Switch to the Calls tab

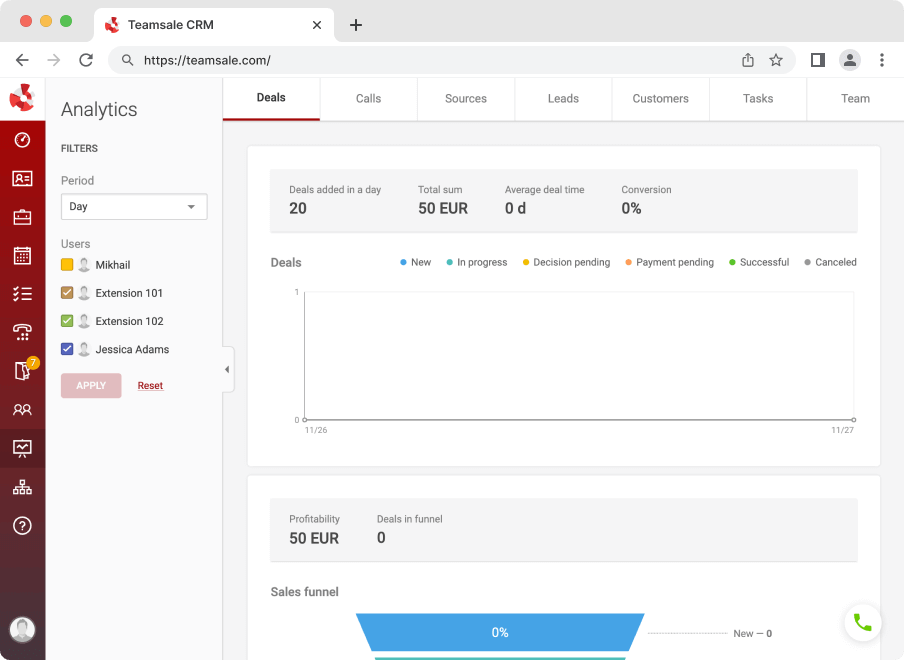click(368, 99)
